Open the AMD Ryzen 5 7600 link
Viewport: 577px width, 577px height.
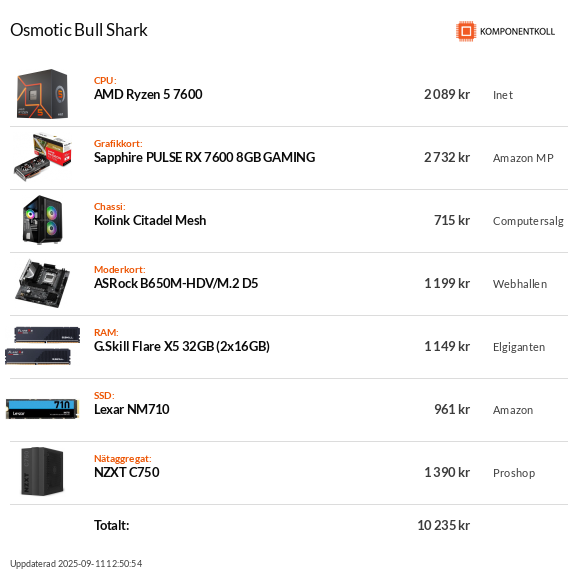coord(148,95)
